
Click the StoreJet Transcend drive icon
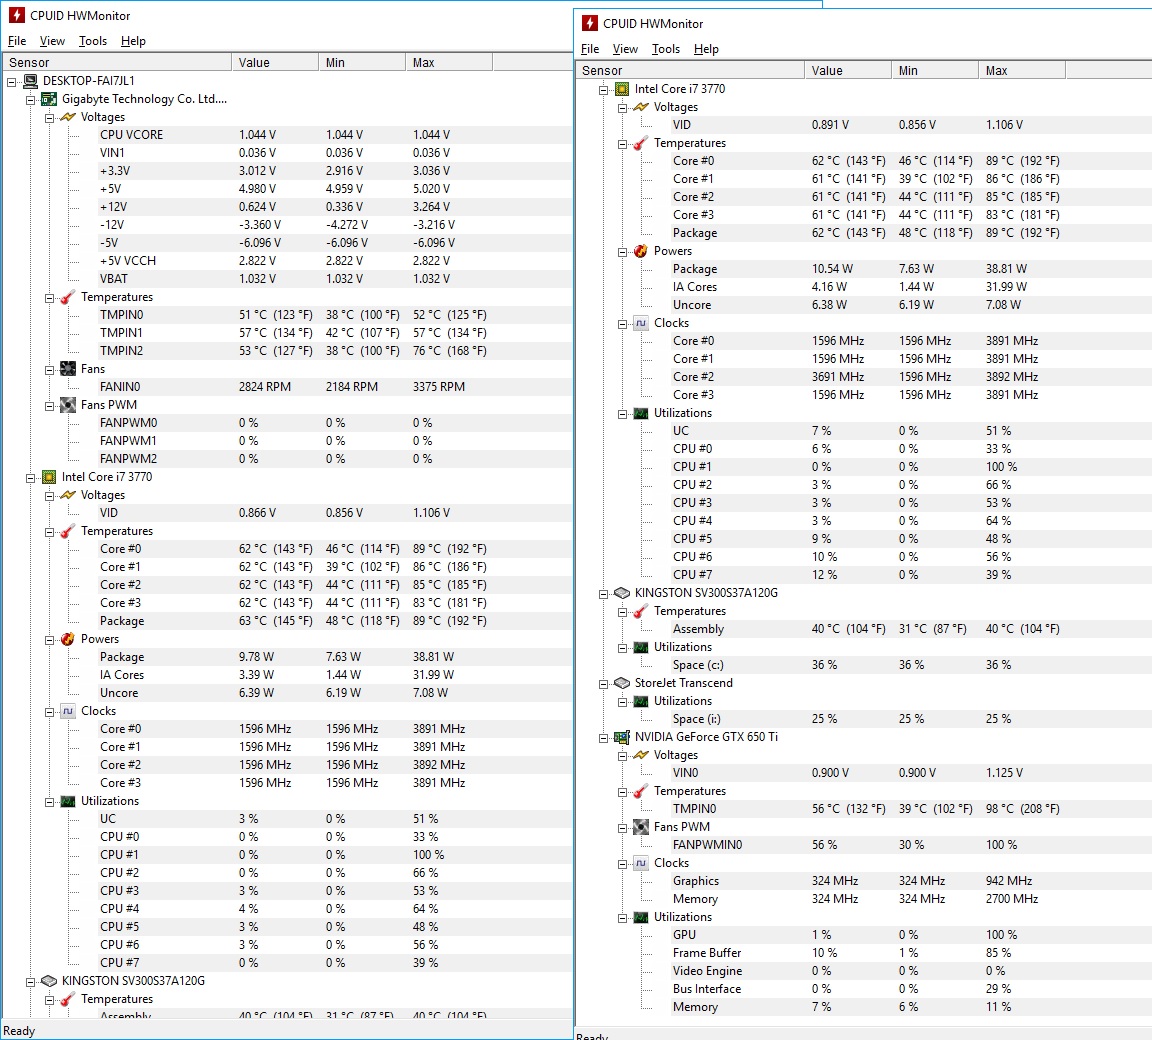point(622,683)
